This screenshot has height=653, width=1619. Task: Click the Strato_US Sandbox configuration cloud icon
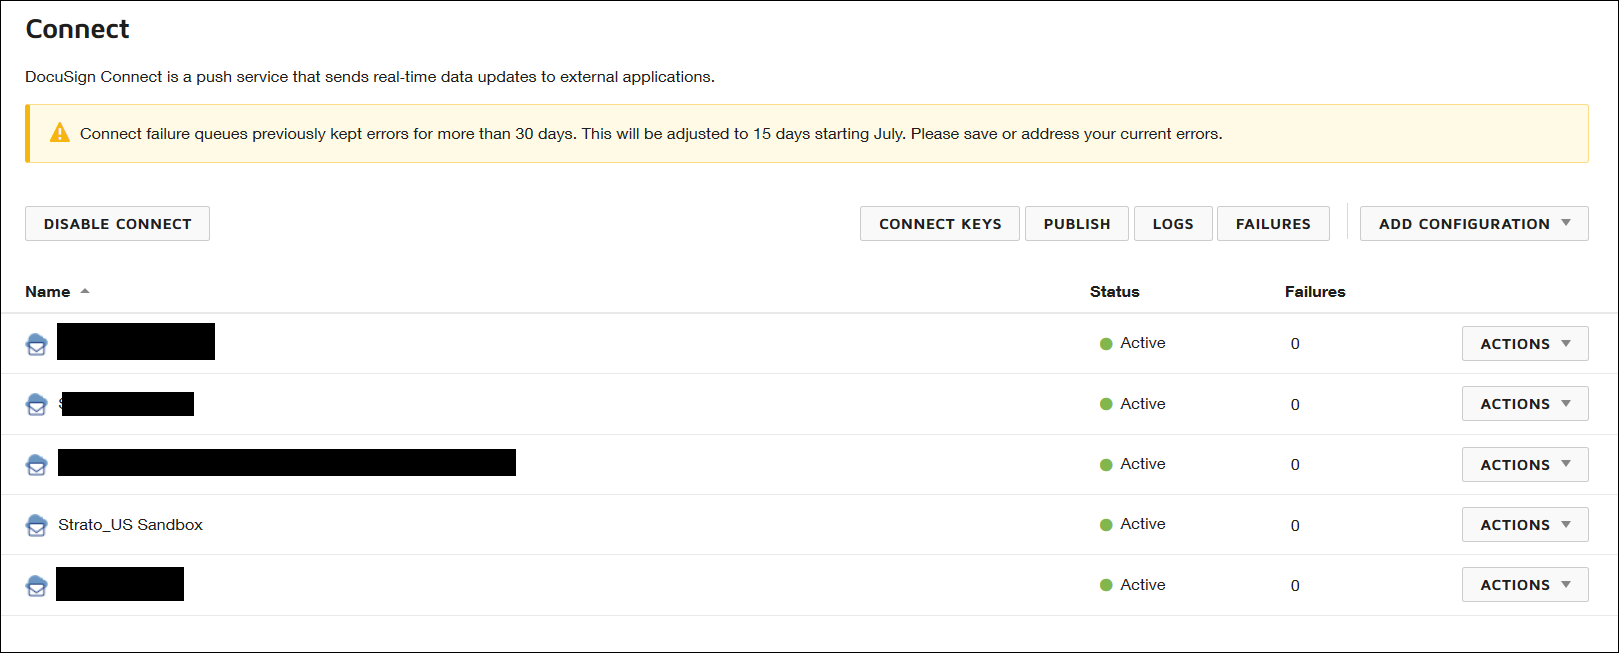point(37,525)
